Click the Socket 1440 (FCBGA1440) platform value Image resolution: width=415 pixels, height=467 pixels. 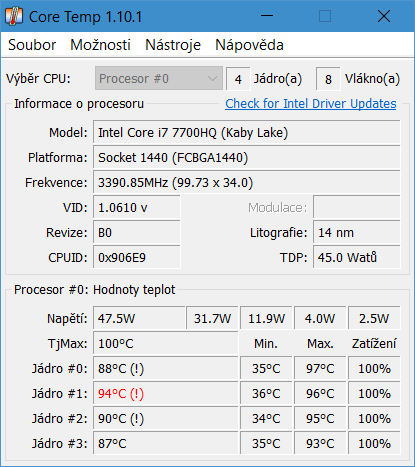(247, 158)
